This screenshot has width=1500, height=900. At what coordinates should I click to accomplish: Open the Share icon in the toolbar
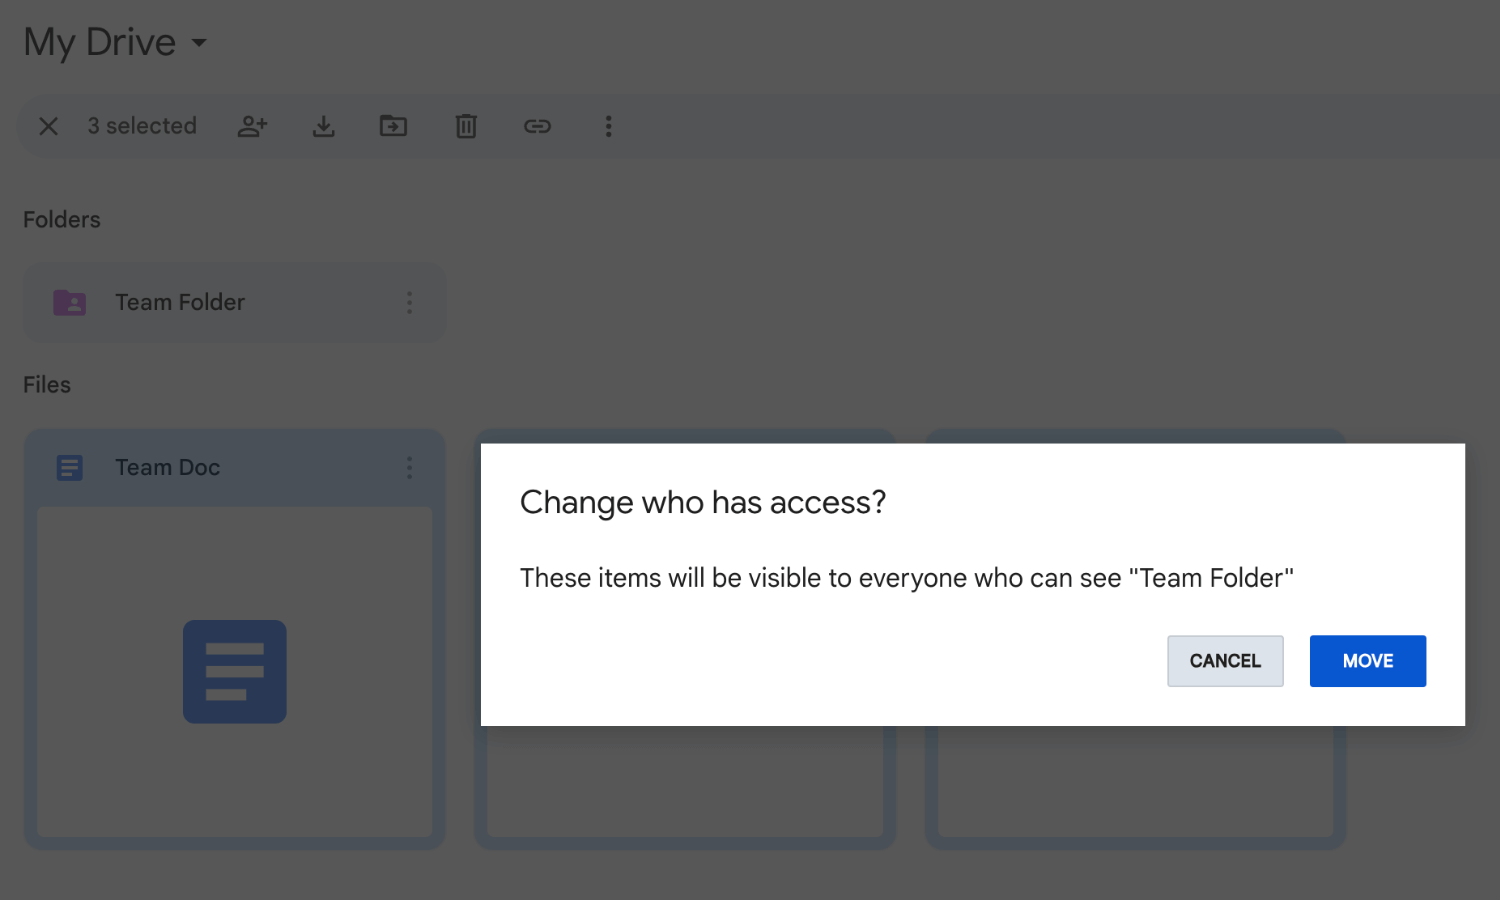click(252, 126)
